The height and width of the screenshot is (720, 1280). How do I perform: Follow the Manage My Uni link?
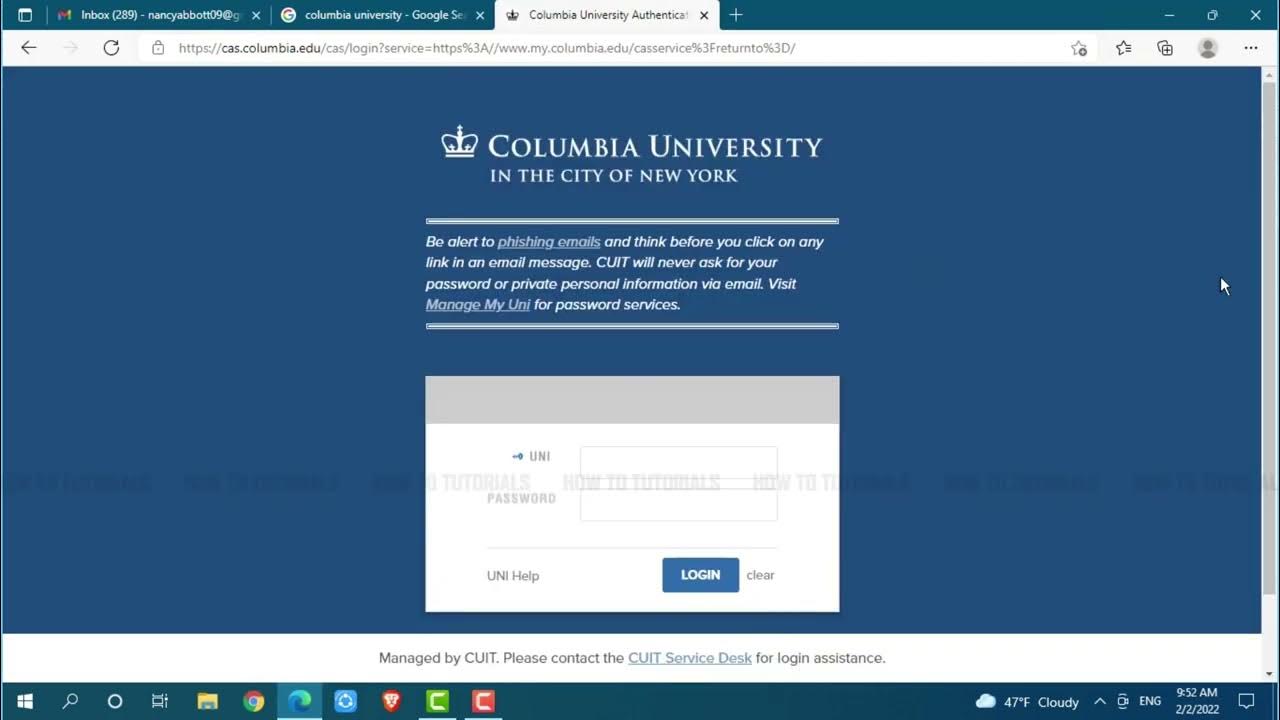click(478, 305)
